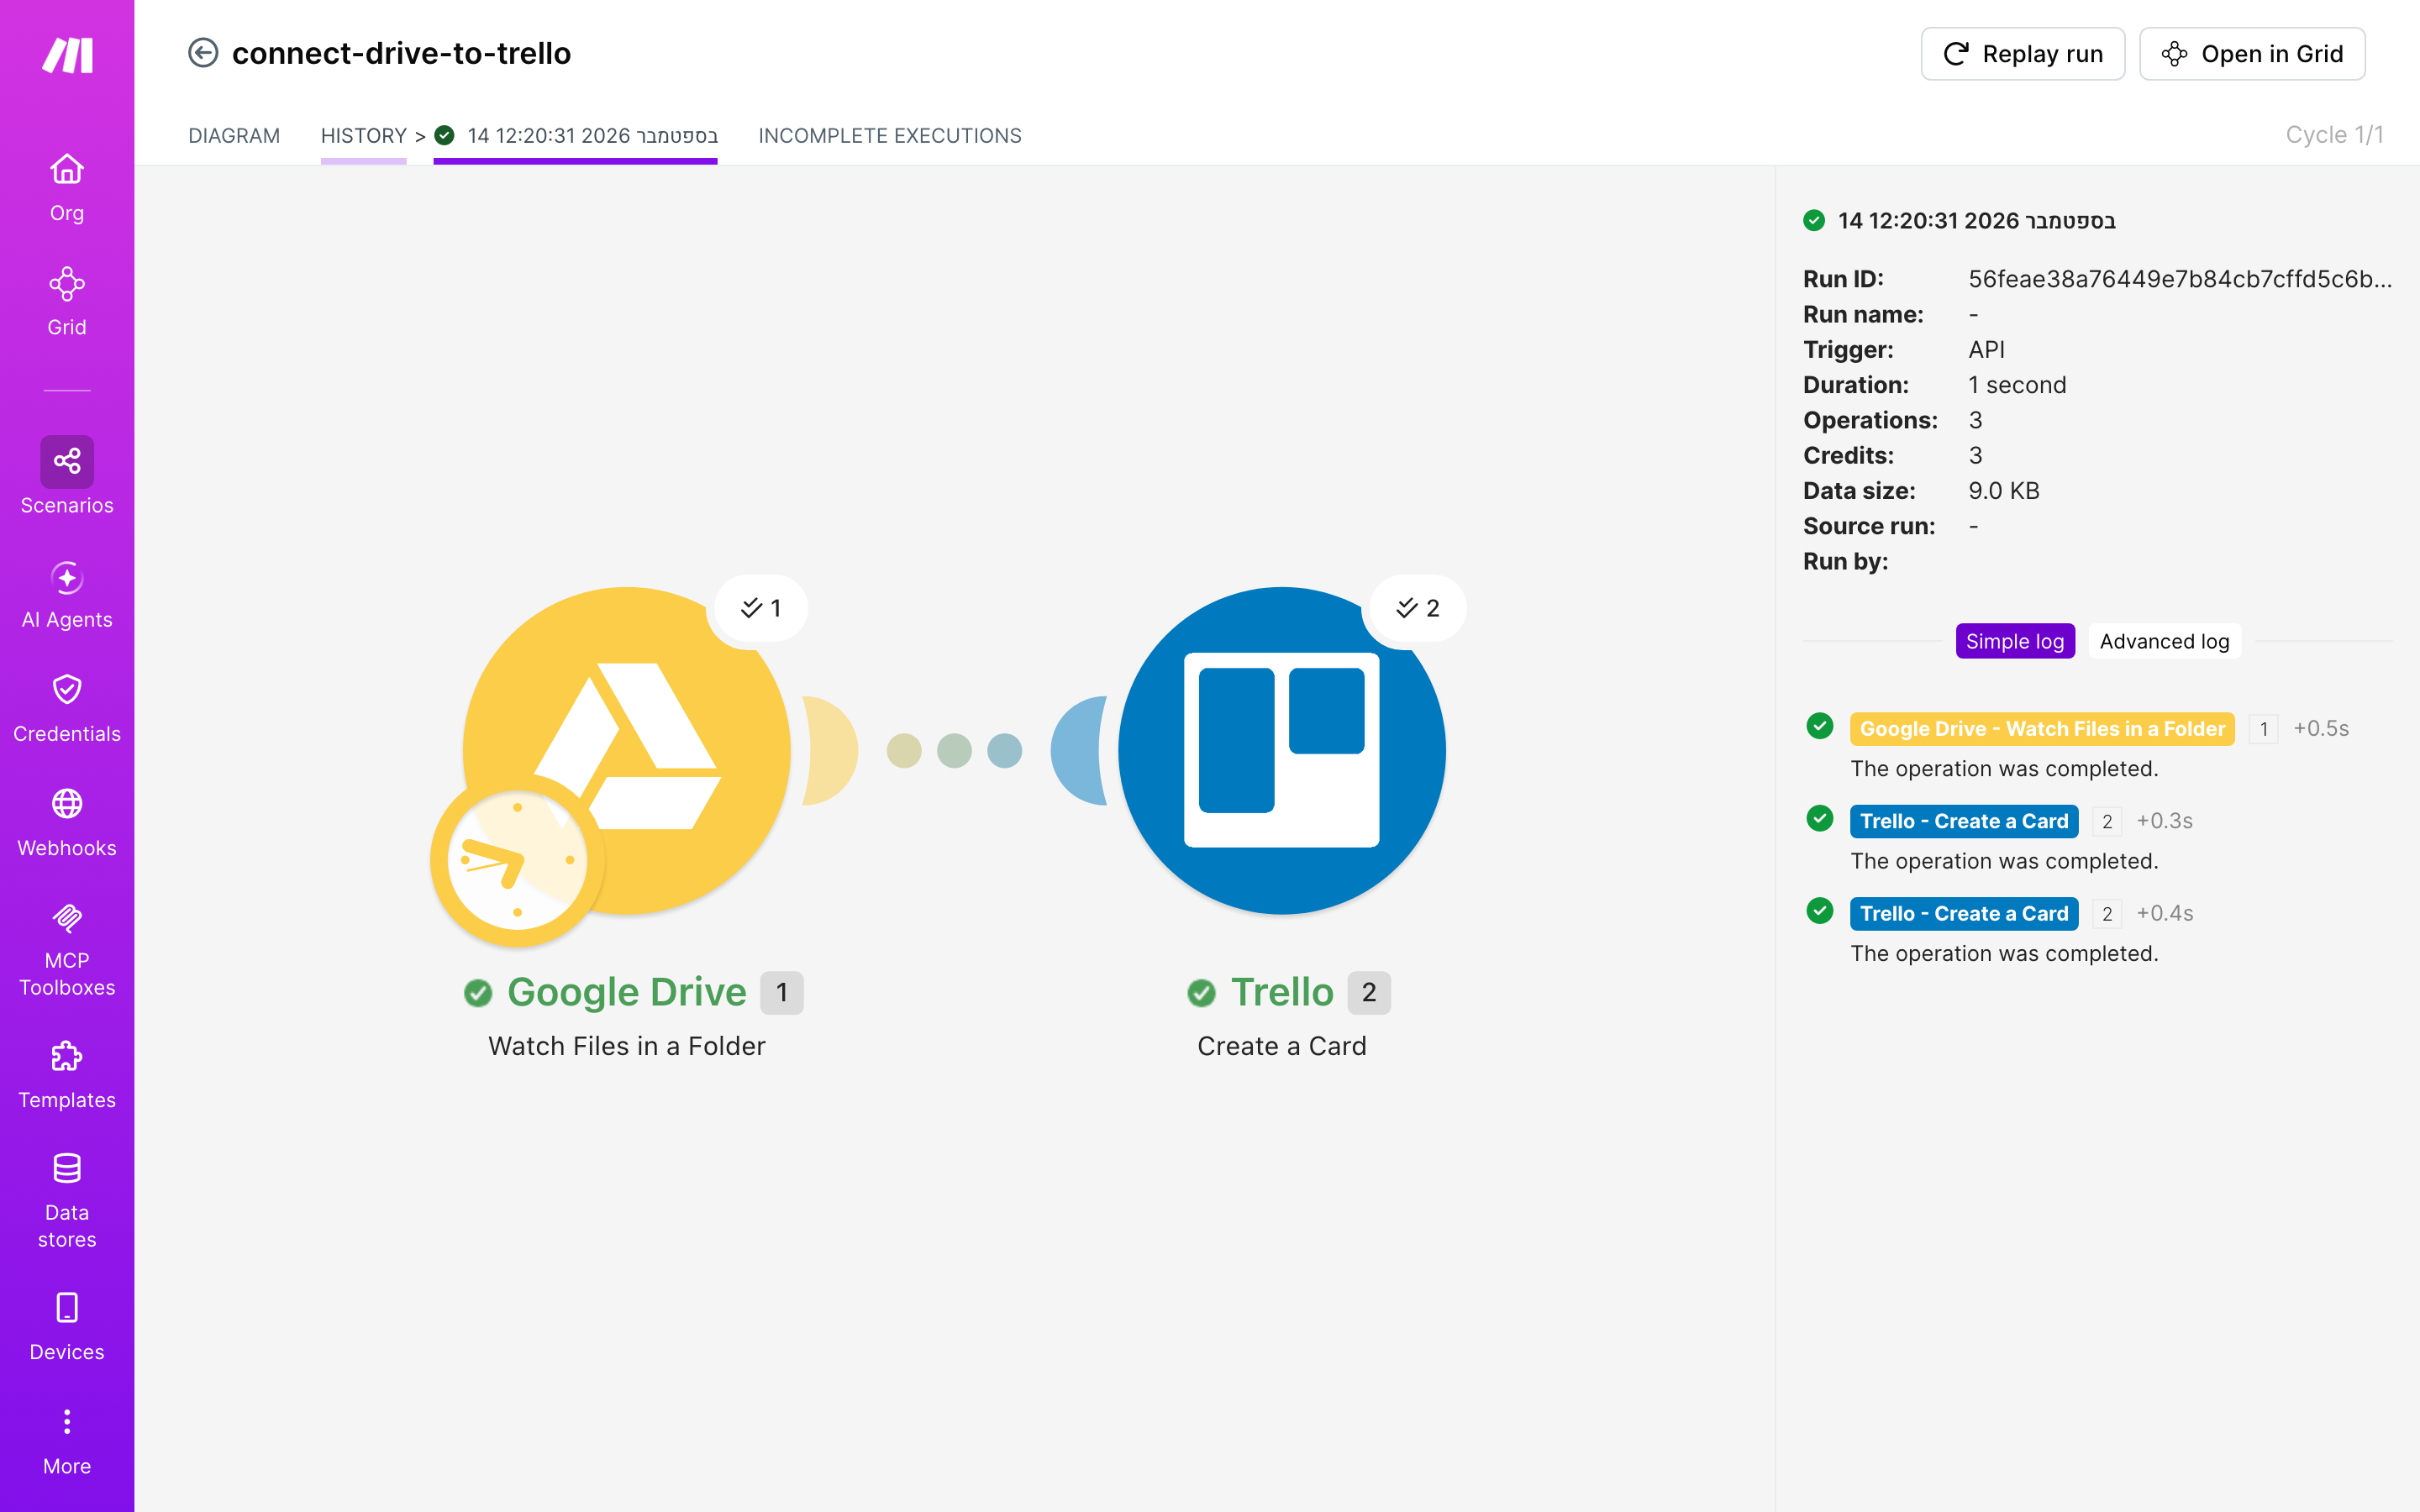Open the Google Drive operations bubble showing 1
This screenshot has width=2420, height=1512.
click(761, 608)
